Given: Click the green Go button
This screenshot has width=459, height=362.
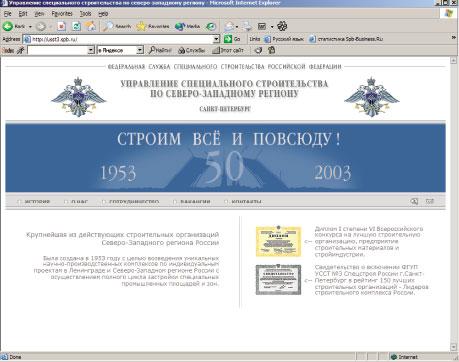Looking at the screenshot, I should pyautogui.click(x=232, y=39).
